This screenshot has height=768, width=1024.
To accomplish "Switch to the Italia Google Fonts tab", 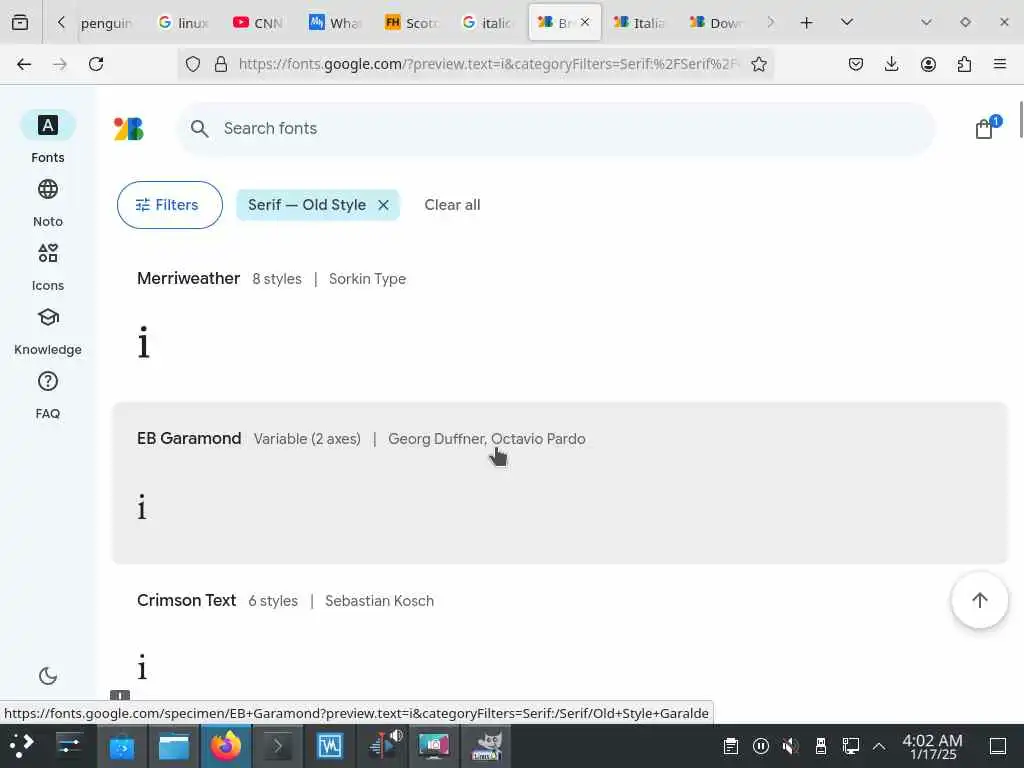I will click(639, 23).
